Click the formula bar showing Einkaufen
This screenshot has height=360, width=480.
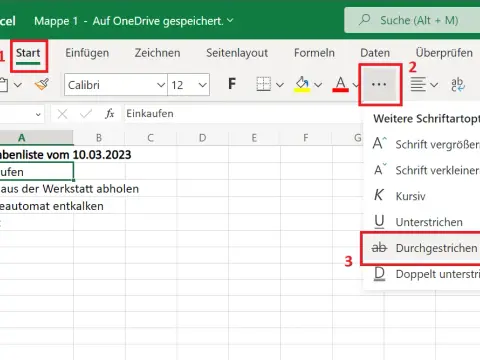pos(243,114)
